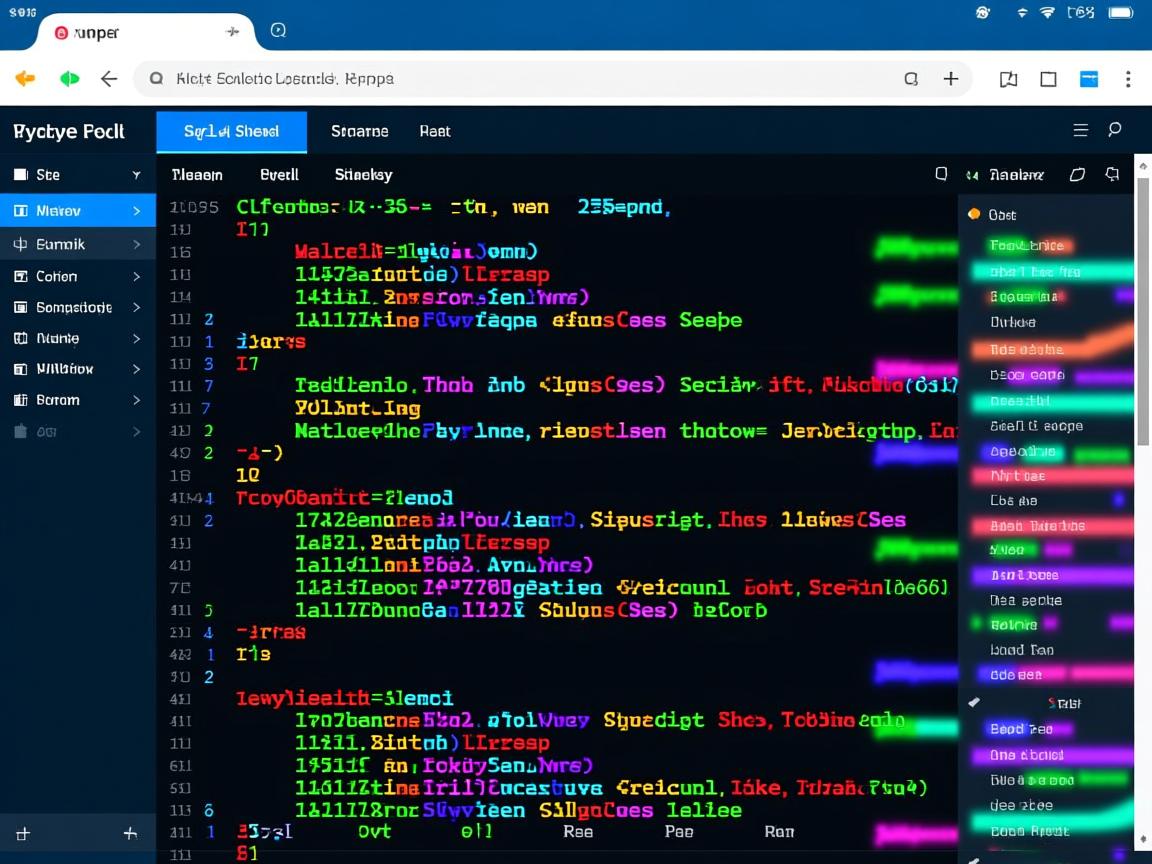
Task: Click the Wi-Fi icon in system status bar
Action: tap(1048, 13)
